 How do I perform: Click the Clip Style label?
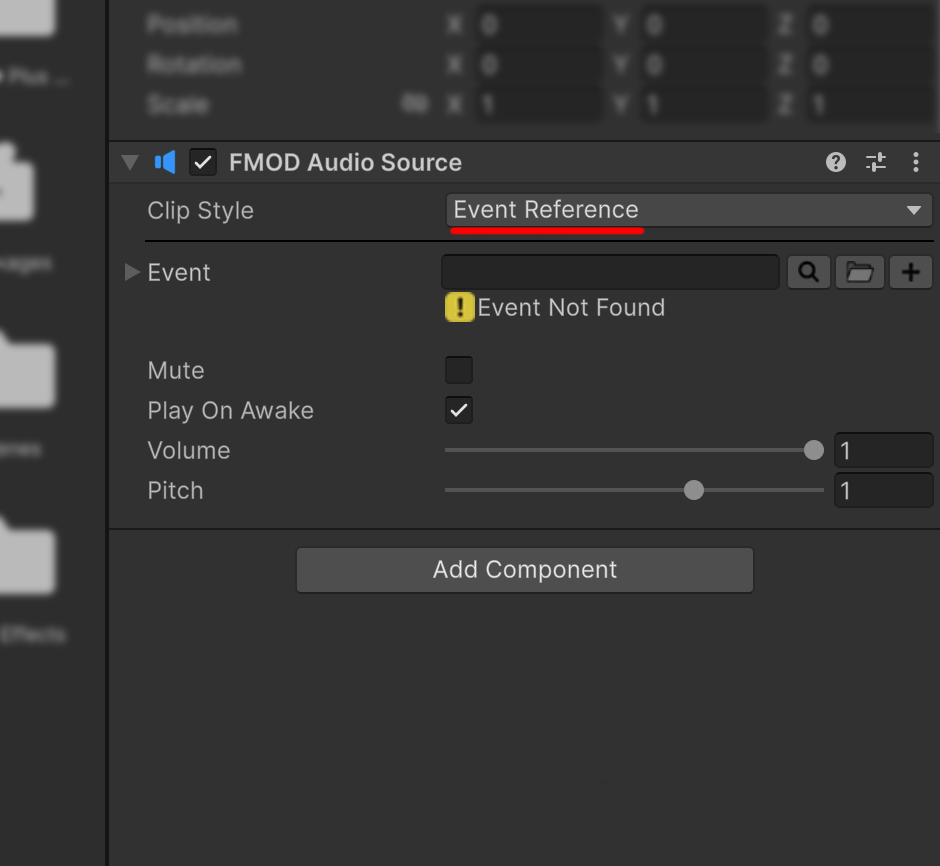[x=201, y=211]
